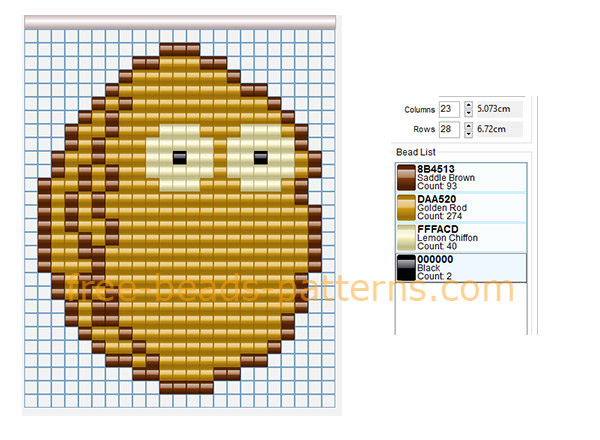600x440 pixels.
Task: Increase Columns with the up stepper arrow
Action: point(468,105)
